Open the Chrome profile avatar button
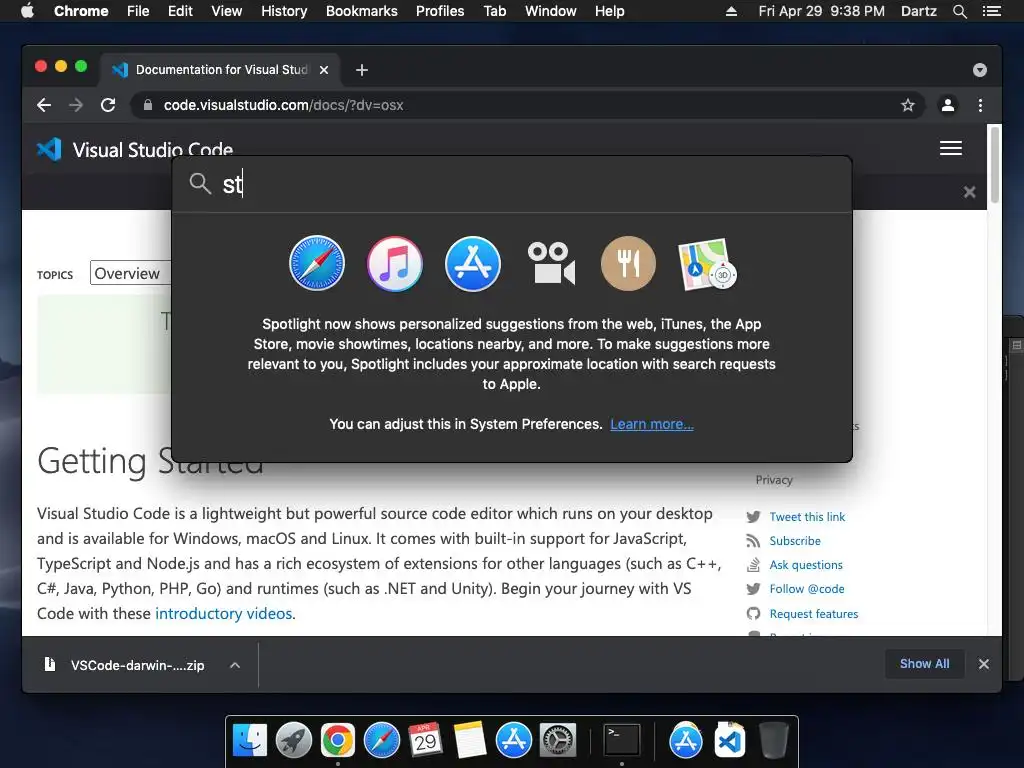The width and height of the screenshot is (1024, 768). (x=948, y=105)
